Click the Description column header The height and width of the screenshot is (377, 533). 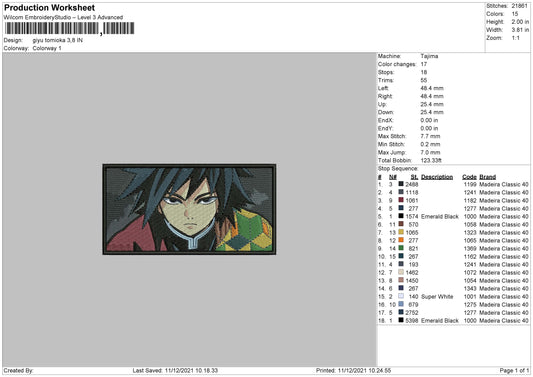point(437,177)
